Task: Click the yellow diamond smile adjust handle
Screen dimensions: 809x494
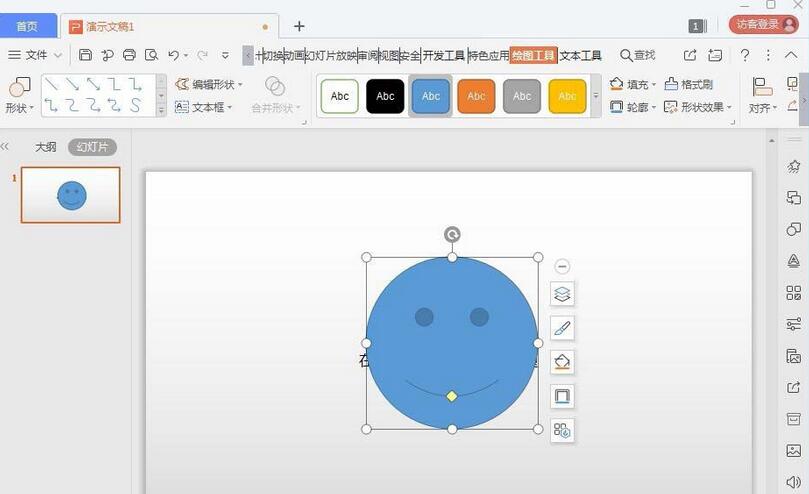Action: [452, 396]
